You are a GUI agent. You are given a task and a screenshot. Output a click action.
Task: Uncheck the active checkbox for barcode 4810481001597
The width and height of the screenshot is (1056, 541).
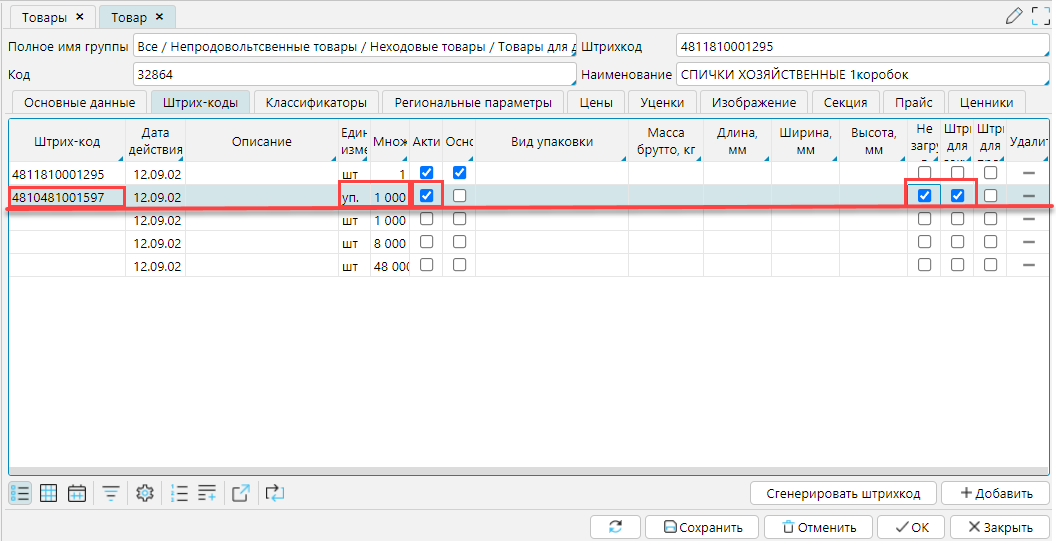click(x=427, y=196)
